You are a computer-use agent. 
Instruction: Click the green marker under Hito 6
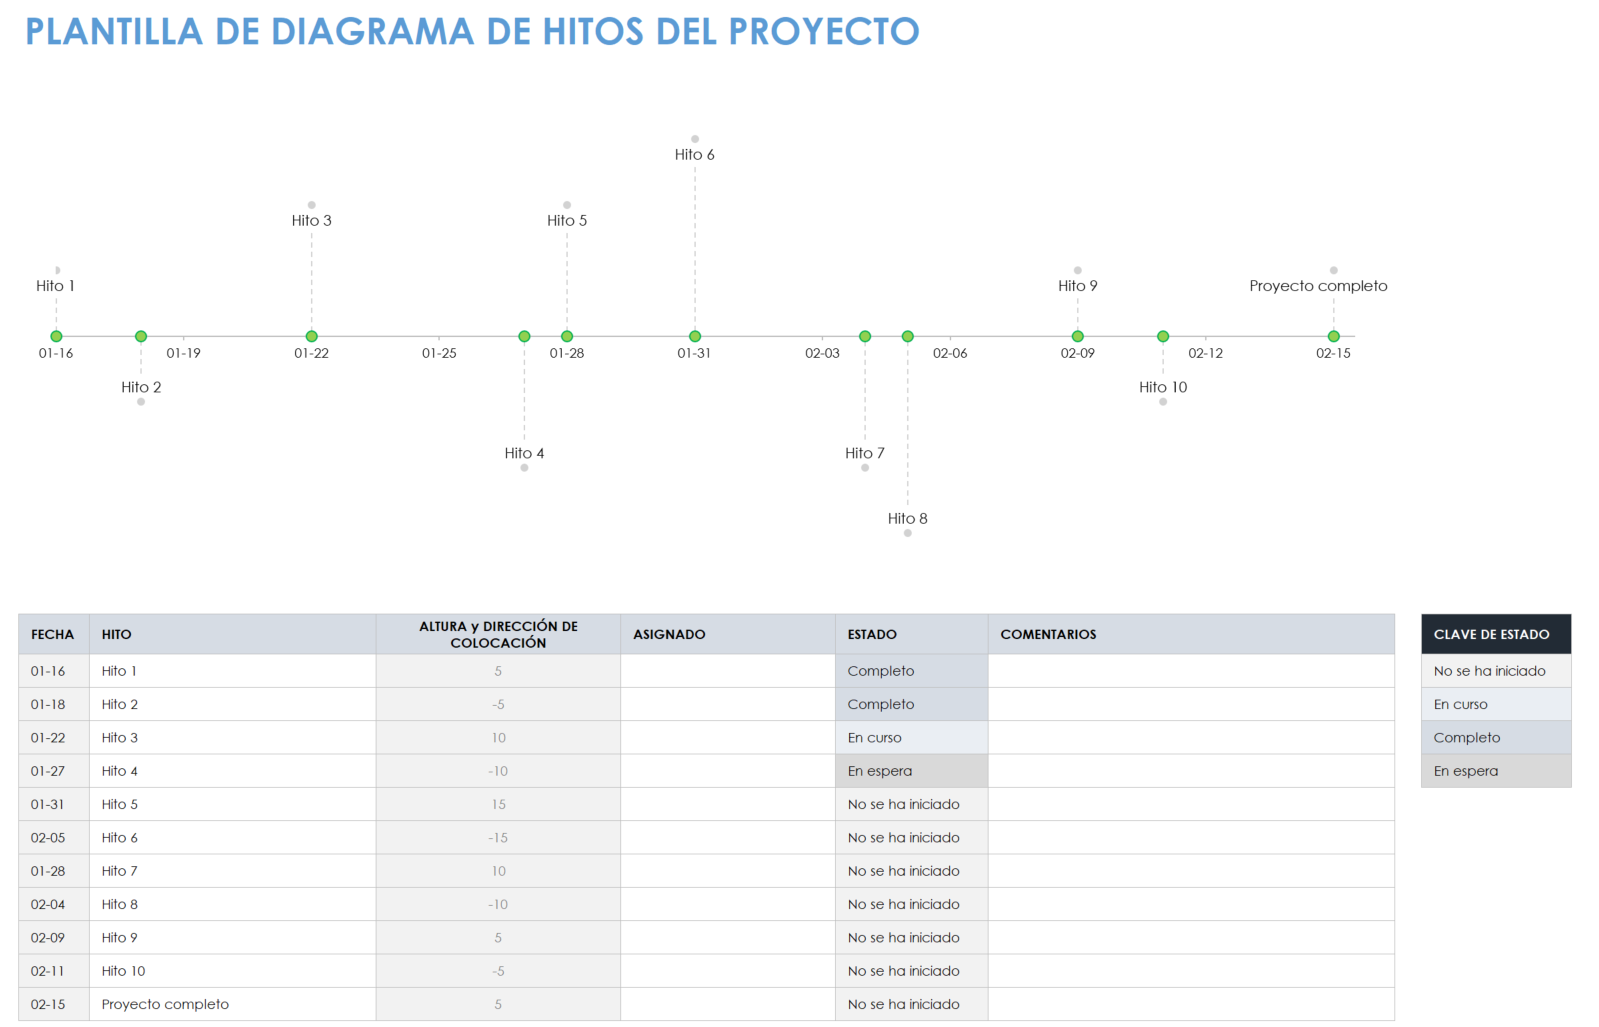click(695, 336)
